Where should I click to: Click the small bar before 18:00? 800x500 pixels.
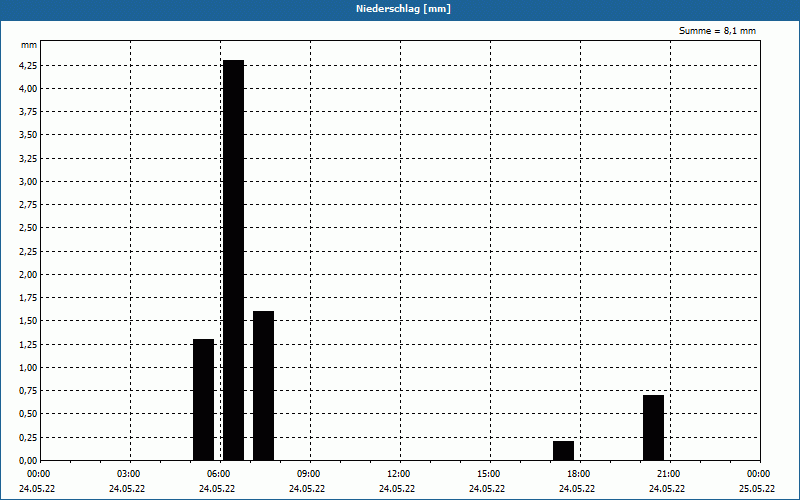(x=563, y=451)
